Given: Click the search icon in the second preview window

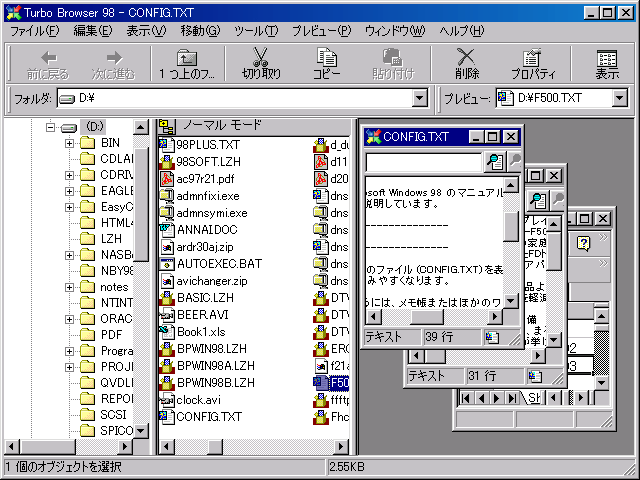Looking at the screenshot, I should click(538, 200).
